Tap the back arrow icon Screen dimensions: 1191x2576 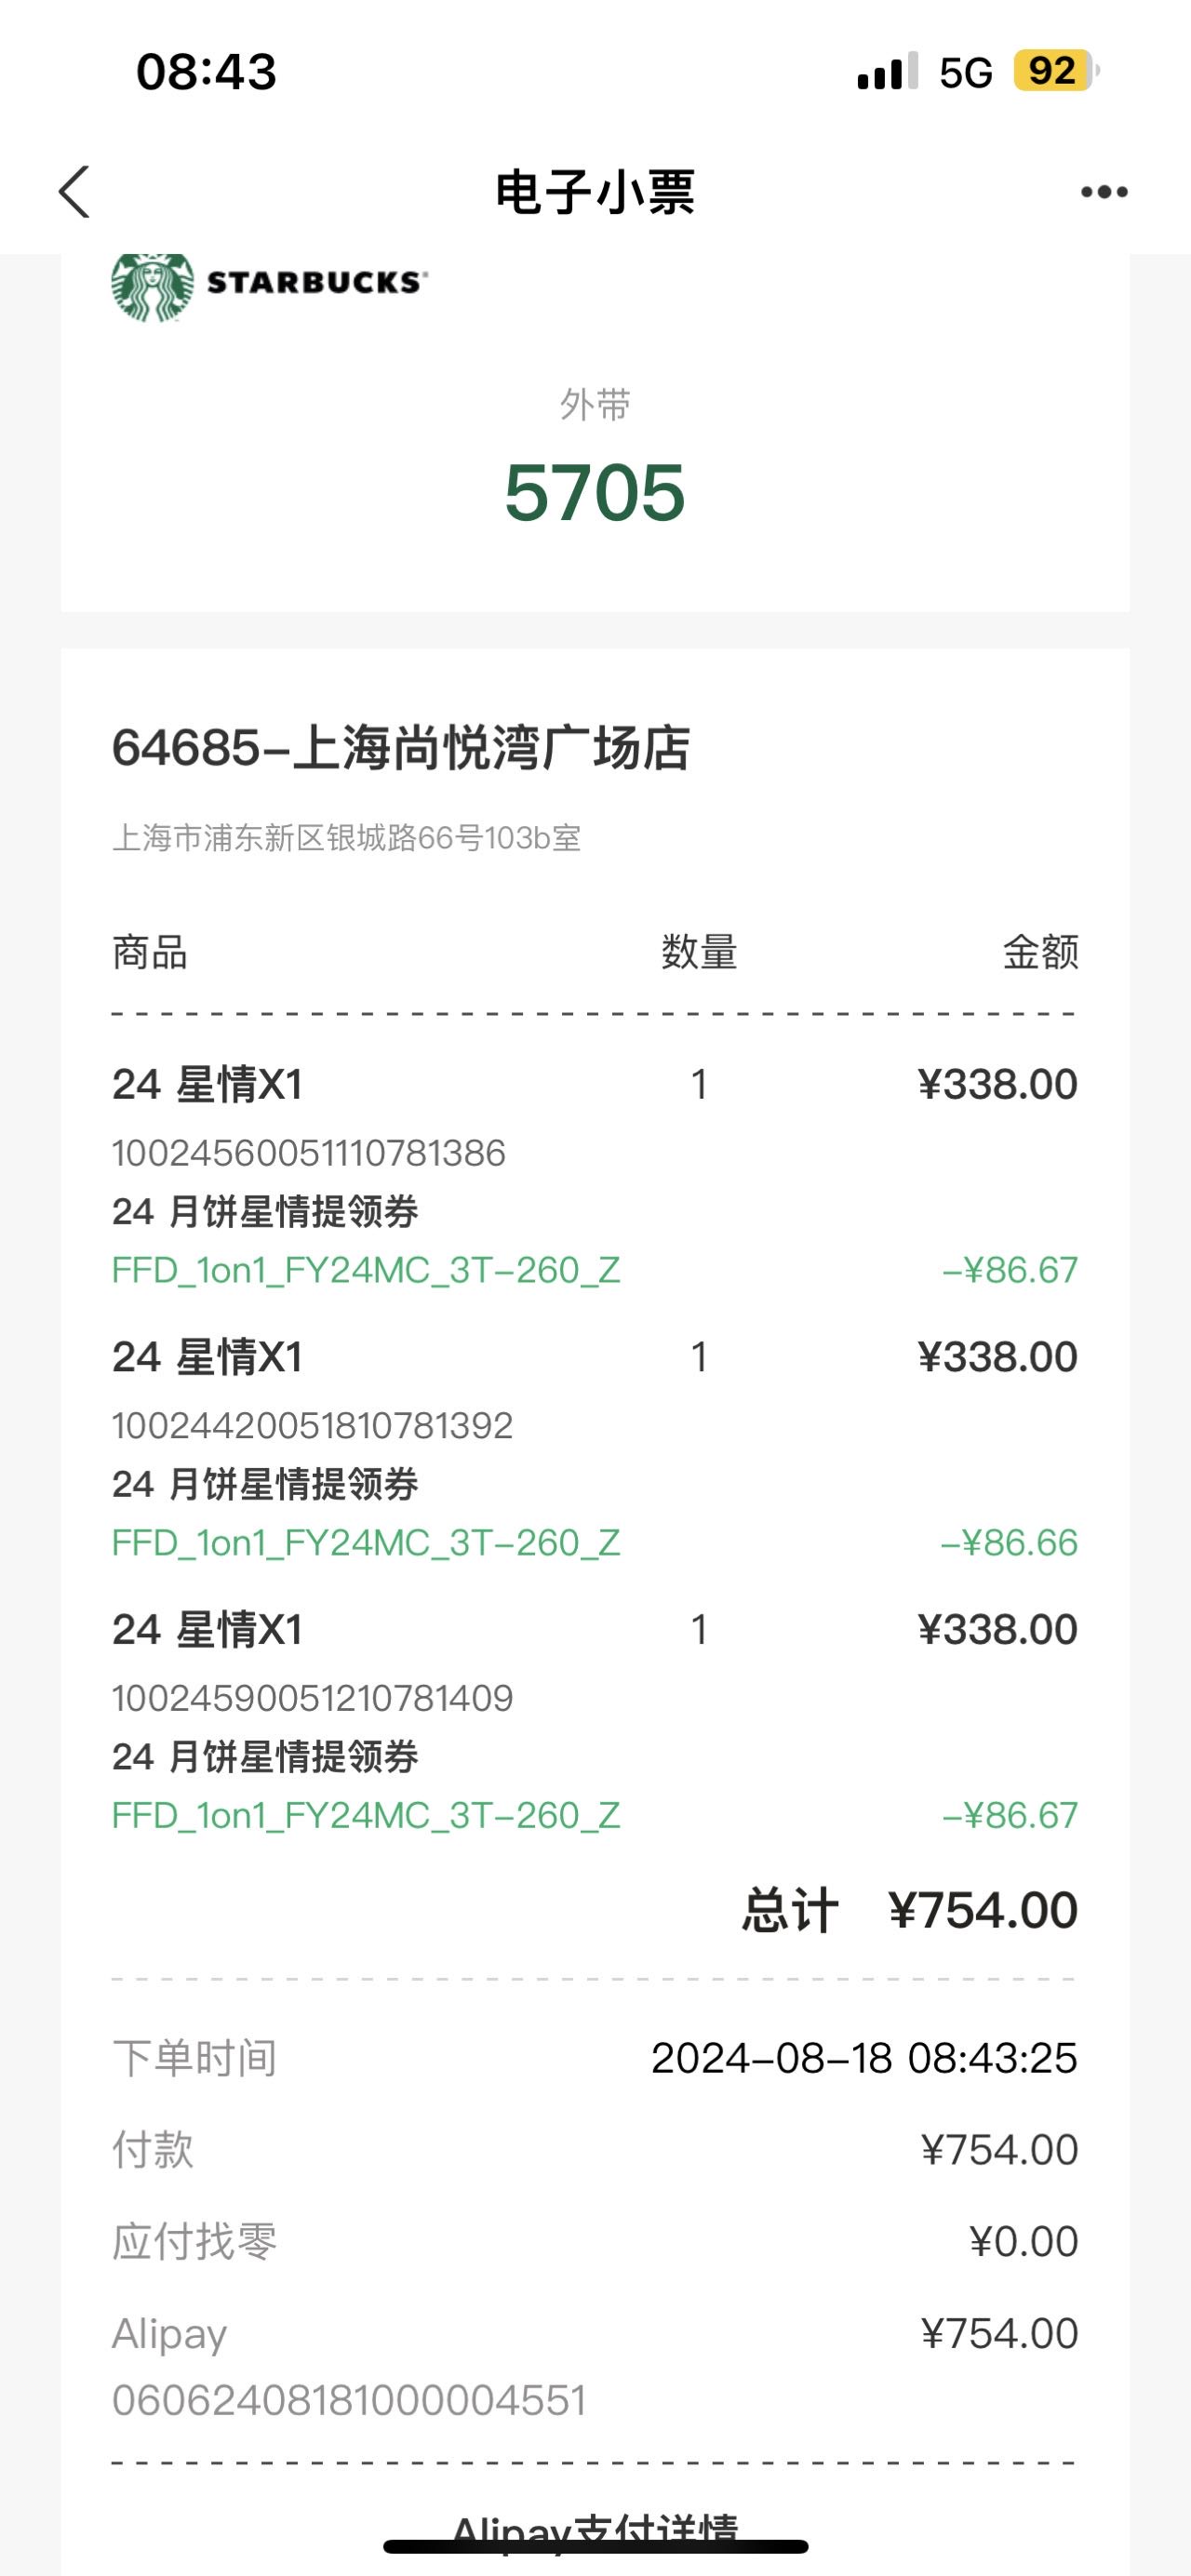pyautogui.click(x=75, y=192)
